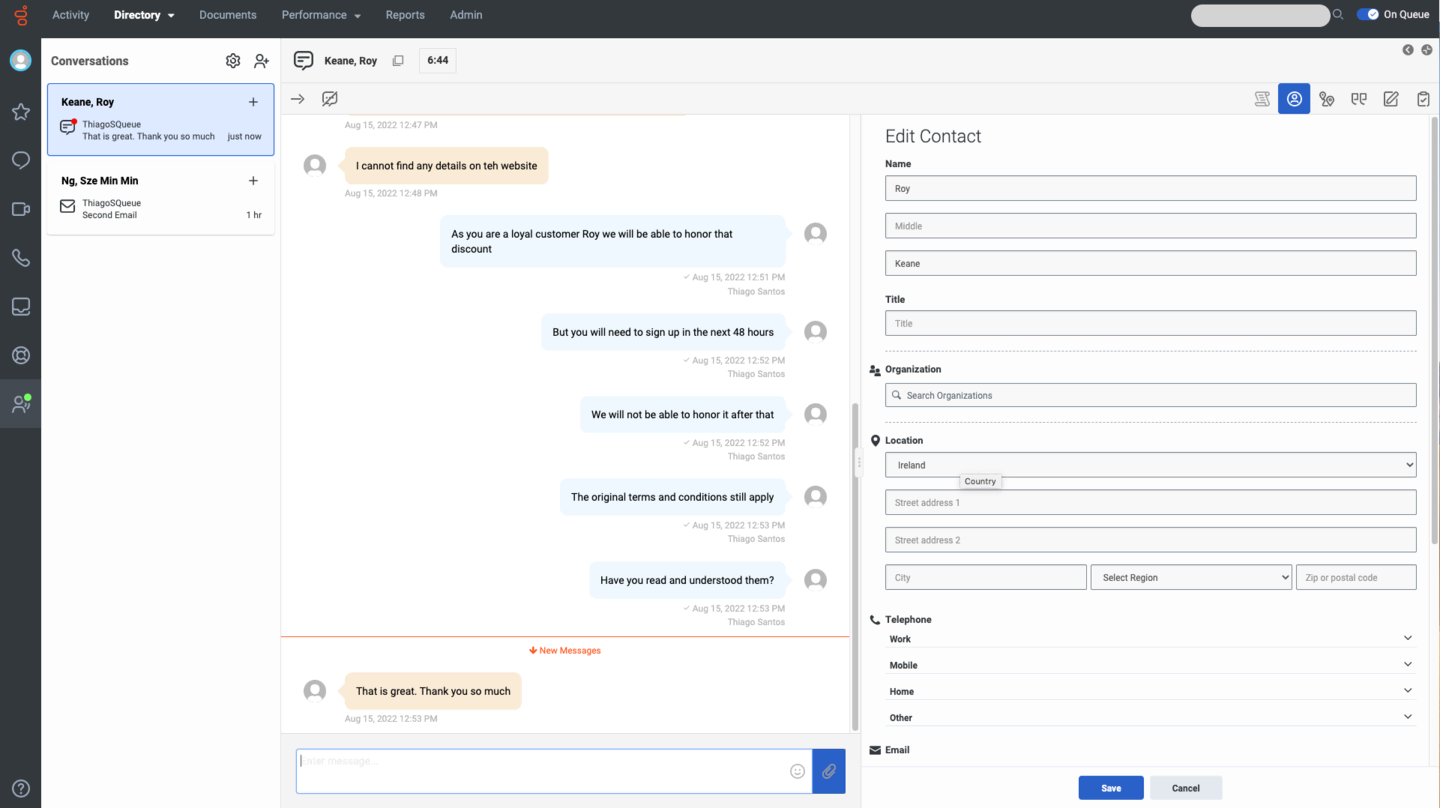Open the Admin menu
The width and height of the screenshot is (1440, 808).
coord(466,15)
